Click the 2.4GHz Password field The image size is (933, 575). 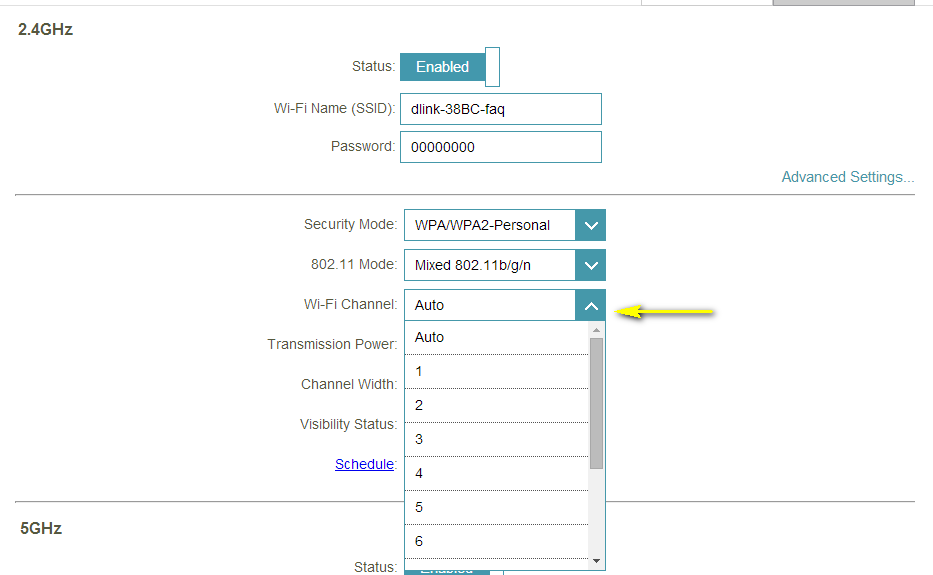point(500,147)
